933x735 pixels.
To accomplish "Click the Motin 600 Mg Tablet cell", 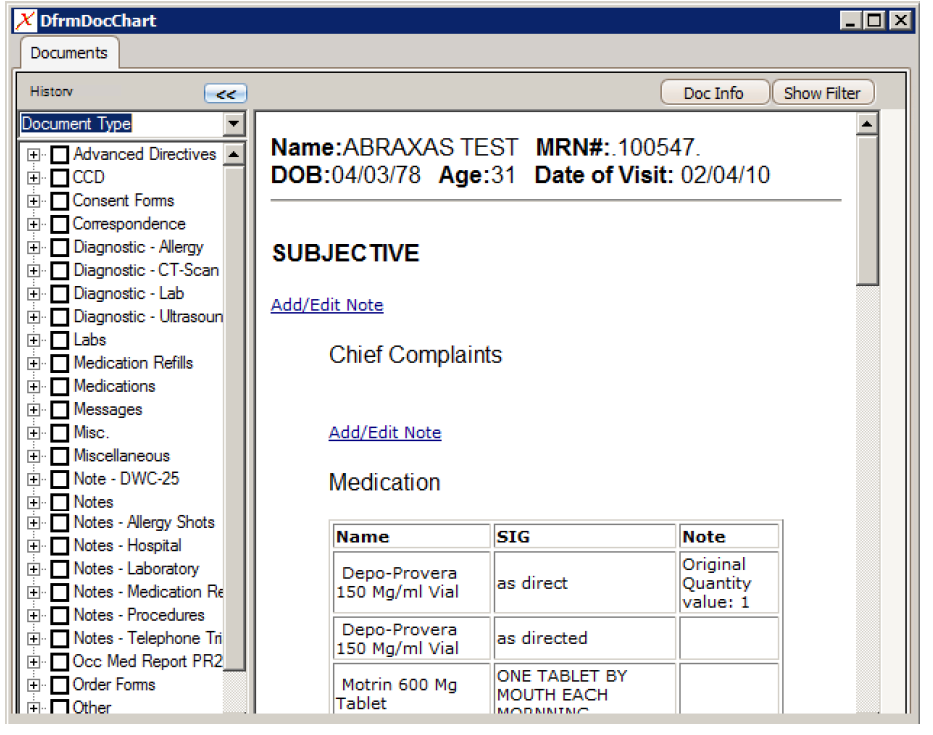I will click(x=411, y=689).
